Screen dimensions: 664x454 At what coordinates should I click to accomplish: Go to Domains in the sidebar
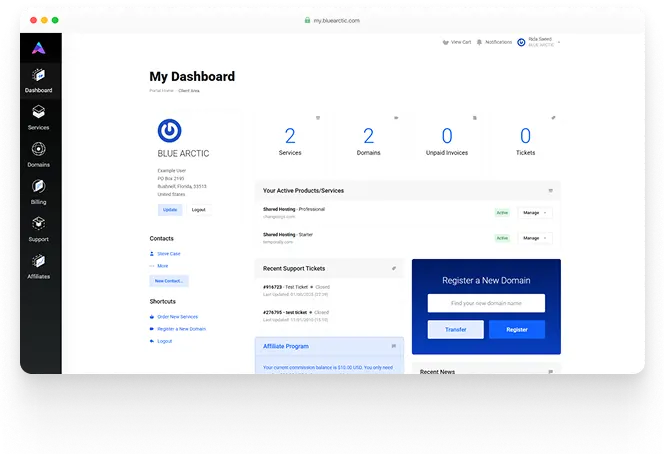point(39,154)
